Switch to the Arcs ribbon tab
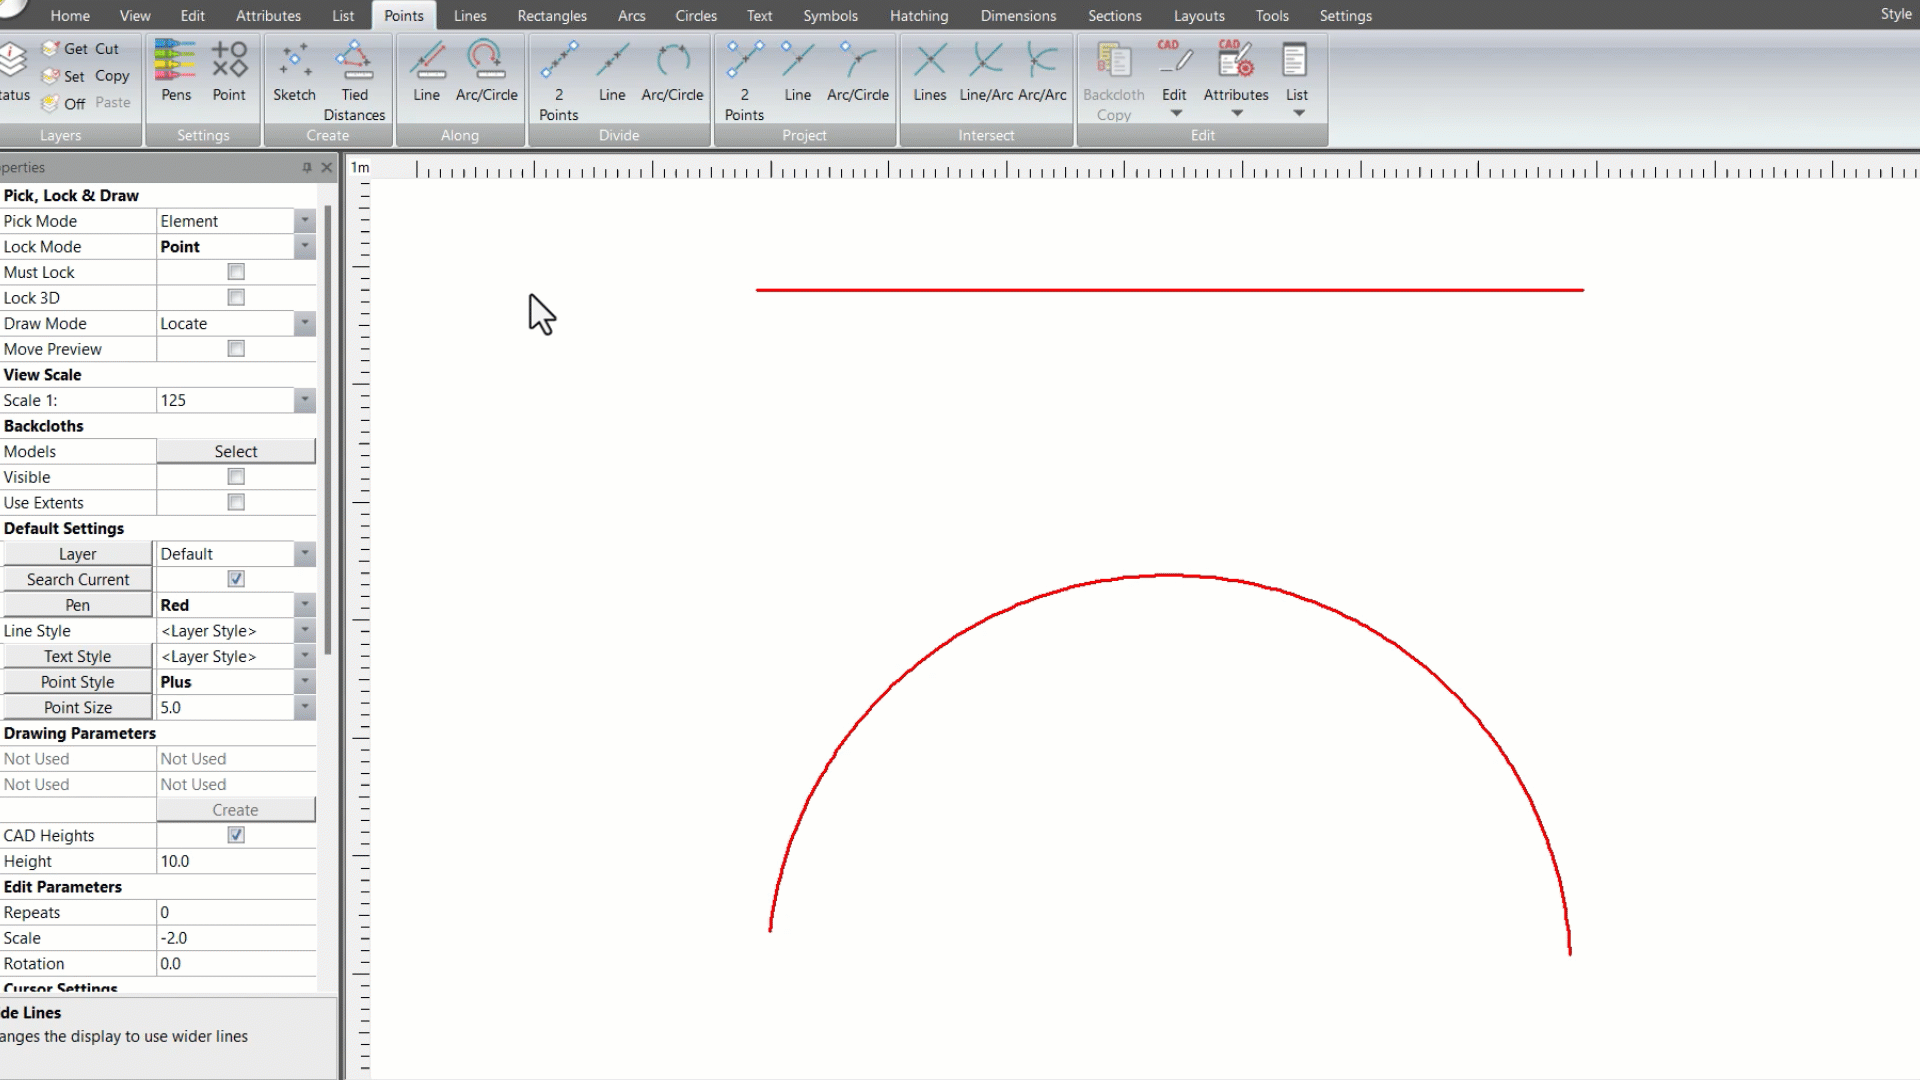This screenshot has width=1920, height=1080. pos(631,15)
